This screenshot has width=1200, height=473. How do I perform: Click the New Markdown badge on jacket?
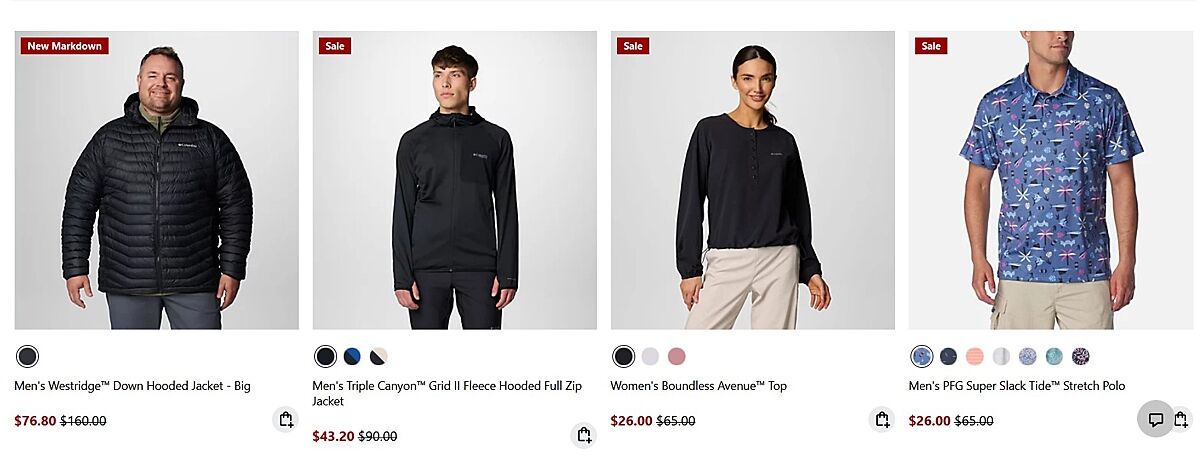pyautogui.click(x=65, y=46)
